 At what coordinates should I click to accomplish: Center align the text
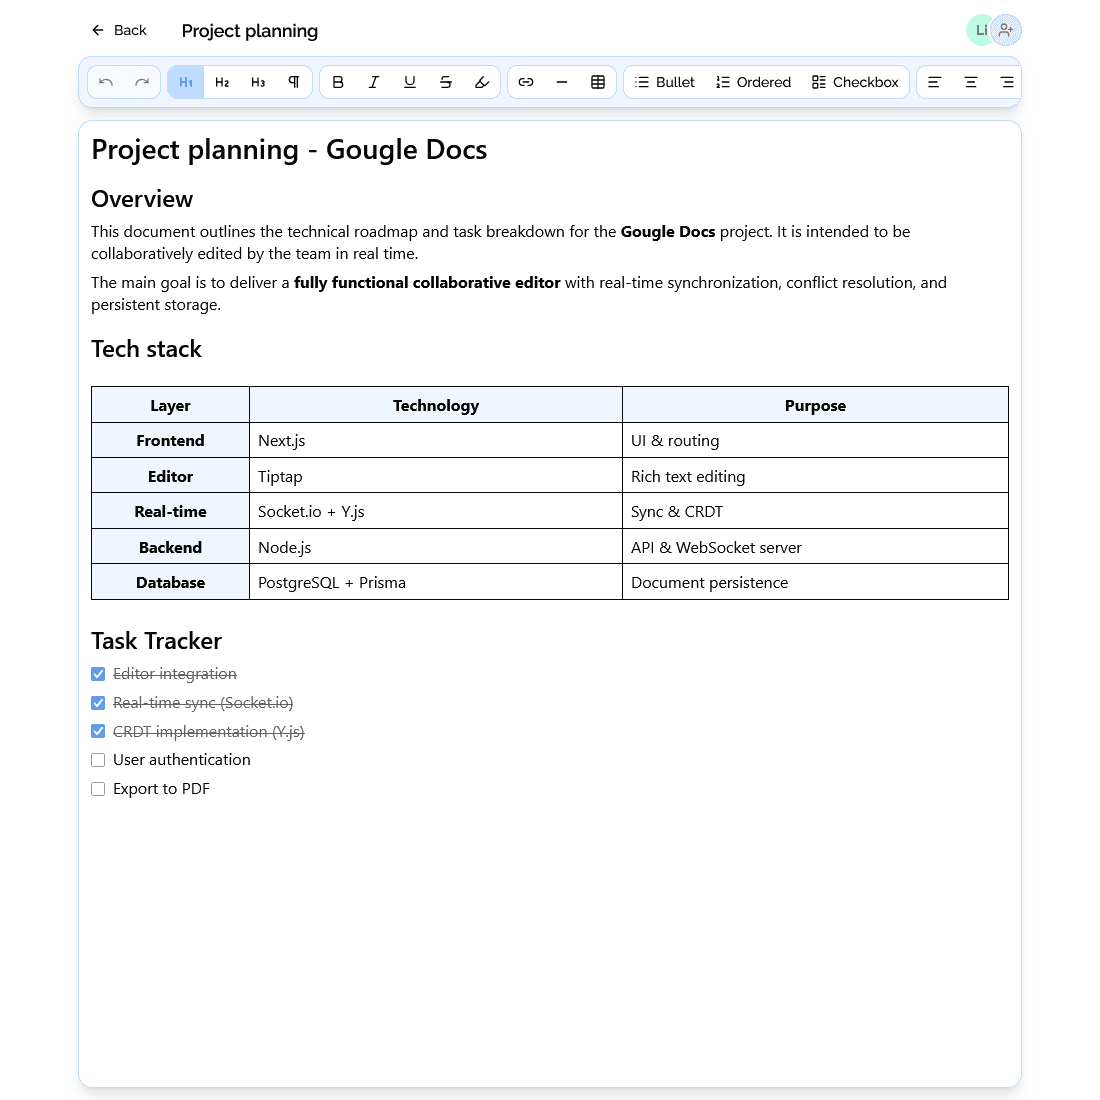970,82
